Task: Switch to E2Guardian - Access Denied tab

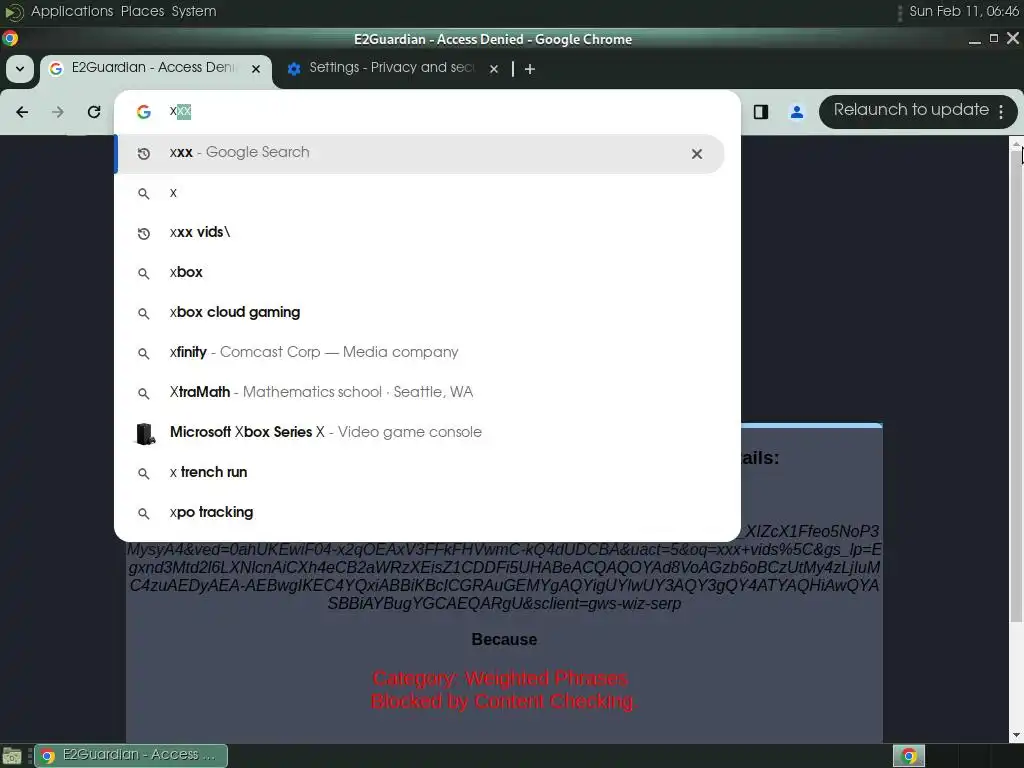Action: [155, 68]
